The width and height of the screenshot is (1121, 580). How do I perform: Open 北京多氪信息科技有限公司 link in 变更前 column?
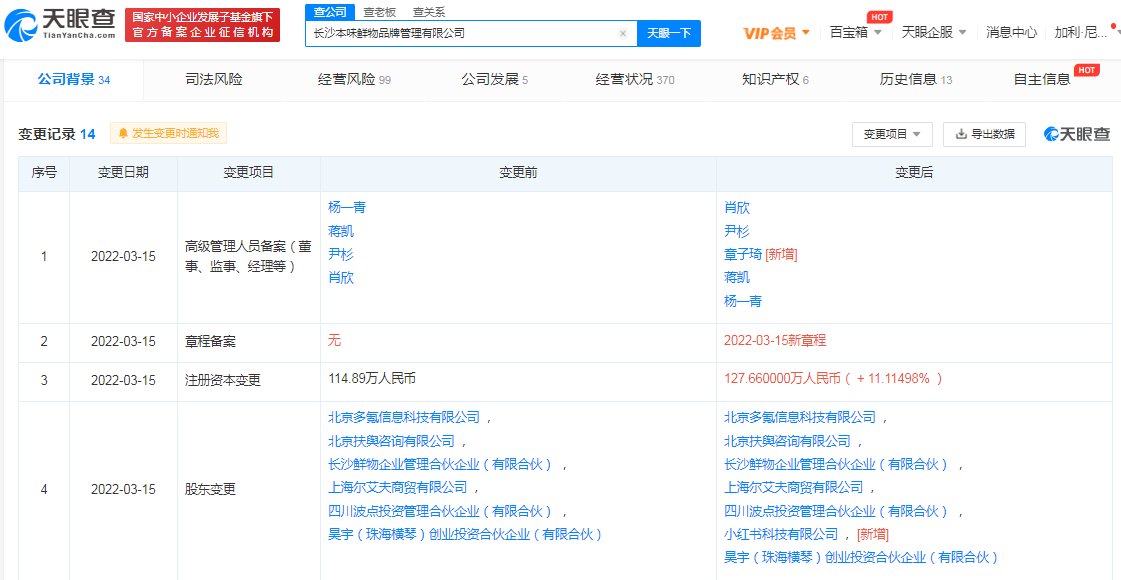pyautogui.click(x=404, y=417)
